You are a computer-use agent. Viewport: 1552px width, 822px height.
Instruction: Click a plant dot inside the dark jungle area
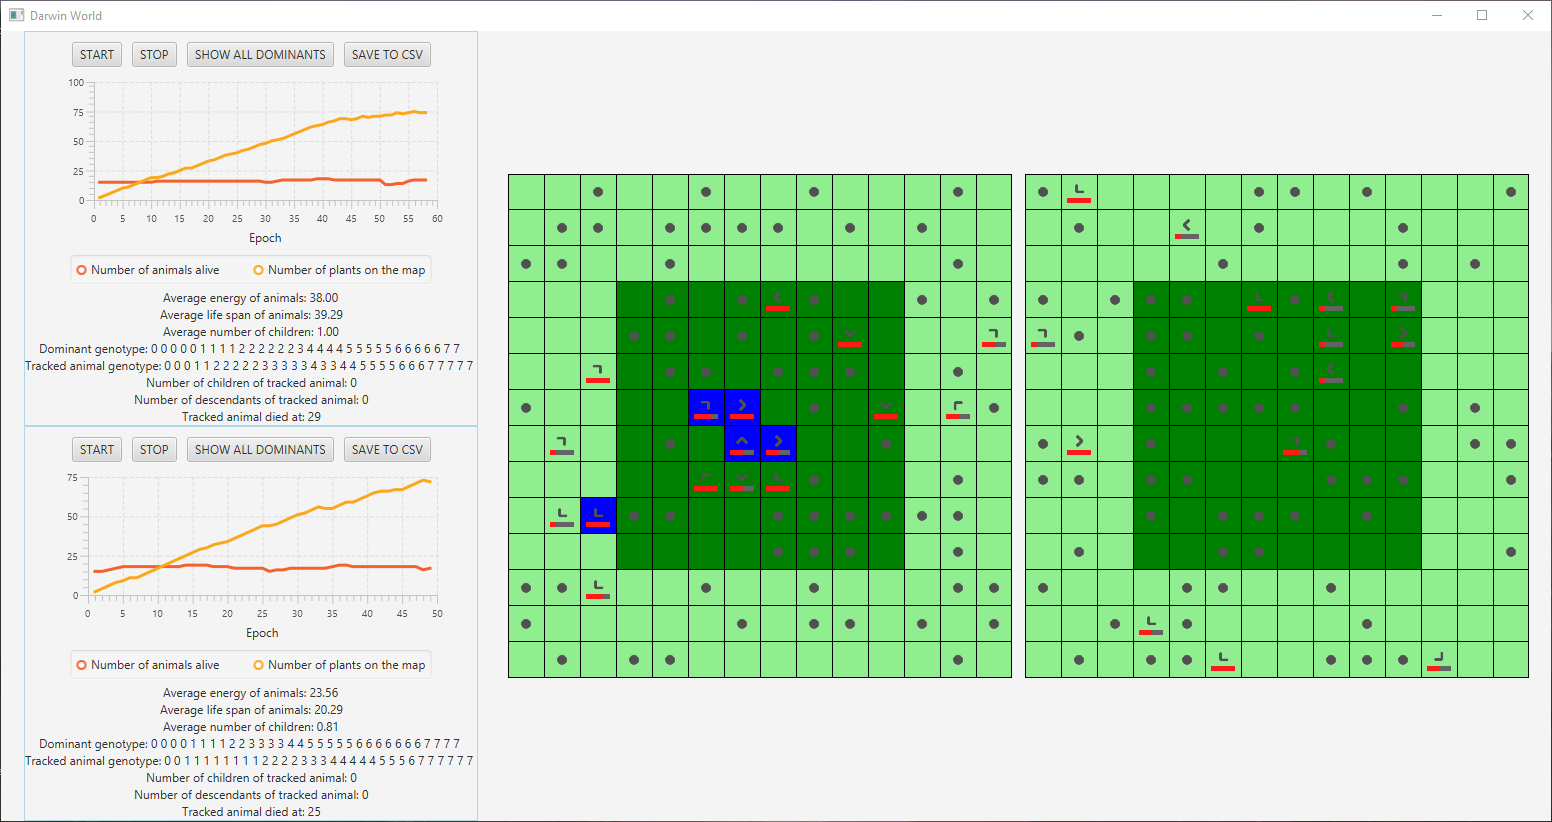tap(670, 299)
